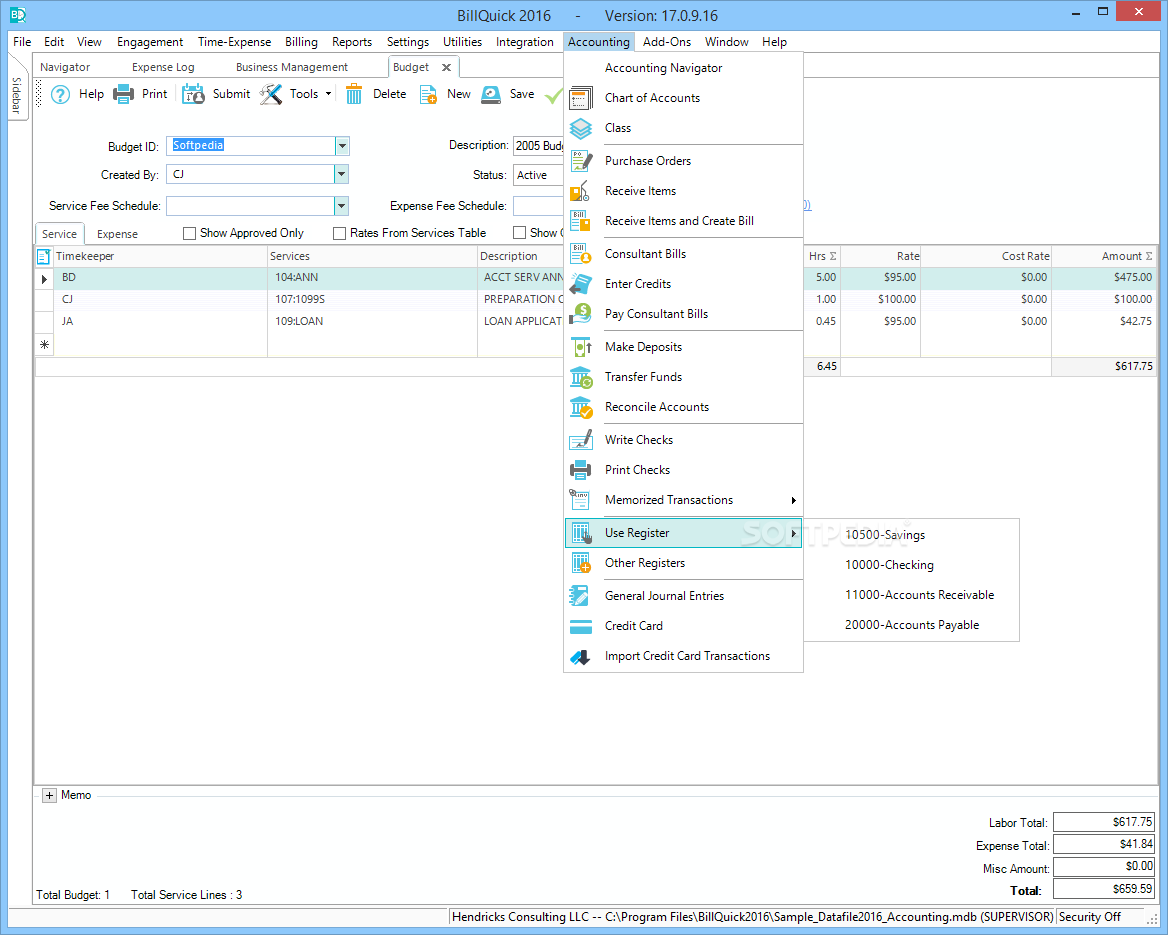This screenshot has width=1168, height=935.
Task: Open the Time-Expense menu
Action: tap(234, 42)
